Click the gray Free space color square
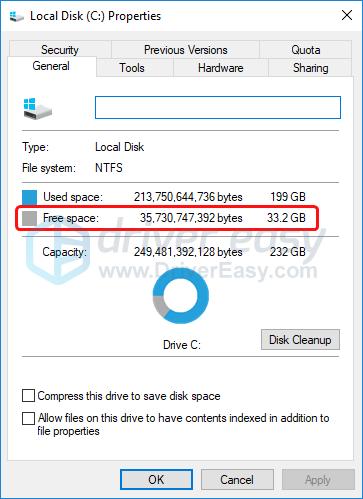 pyautogui.click(x=29, y=218)
